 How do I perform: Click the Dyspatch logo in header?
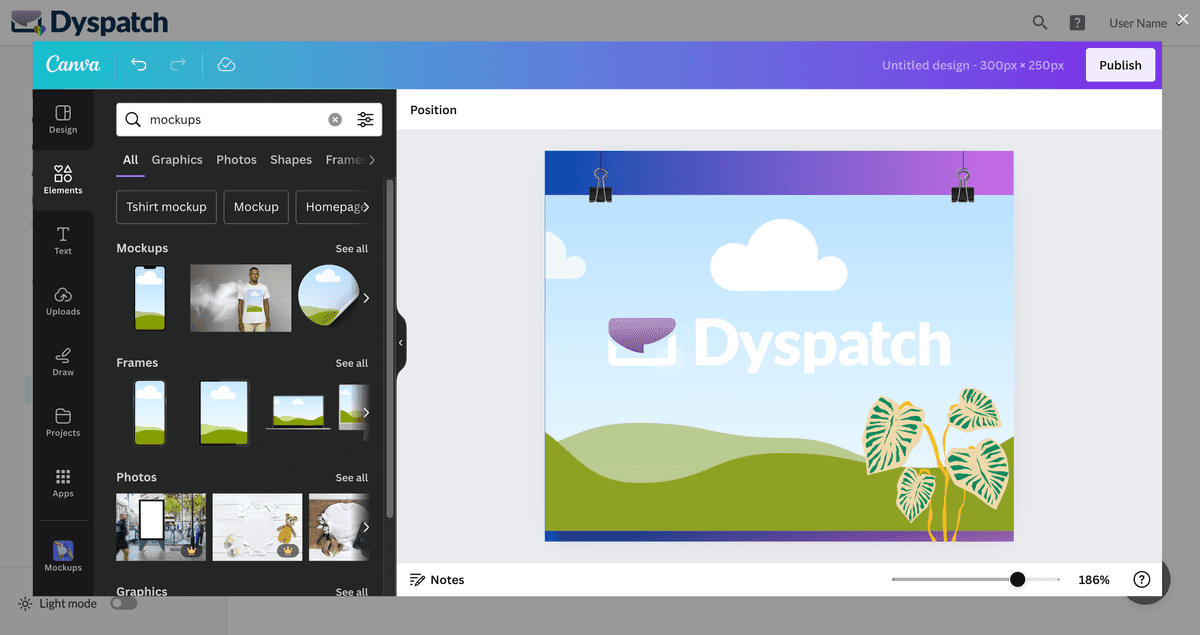tap(90, 22)
